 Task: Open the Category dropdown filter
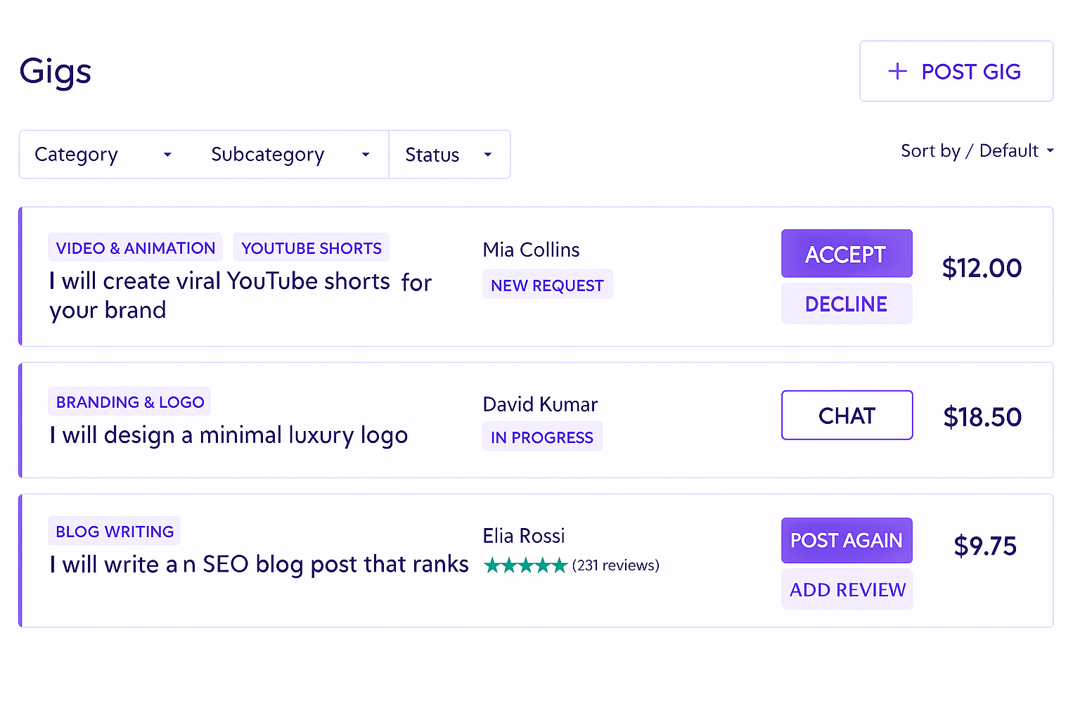tap(104, 155)
